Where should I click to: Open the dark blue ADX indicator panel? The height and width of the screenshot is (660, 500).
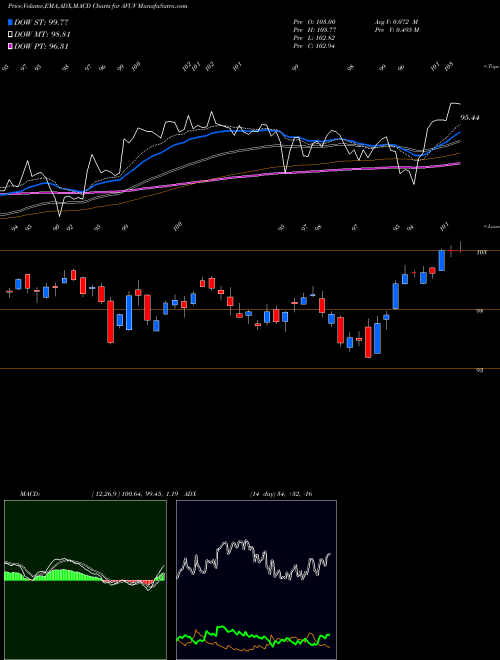coord(256,580)
